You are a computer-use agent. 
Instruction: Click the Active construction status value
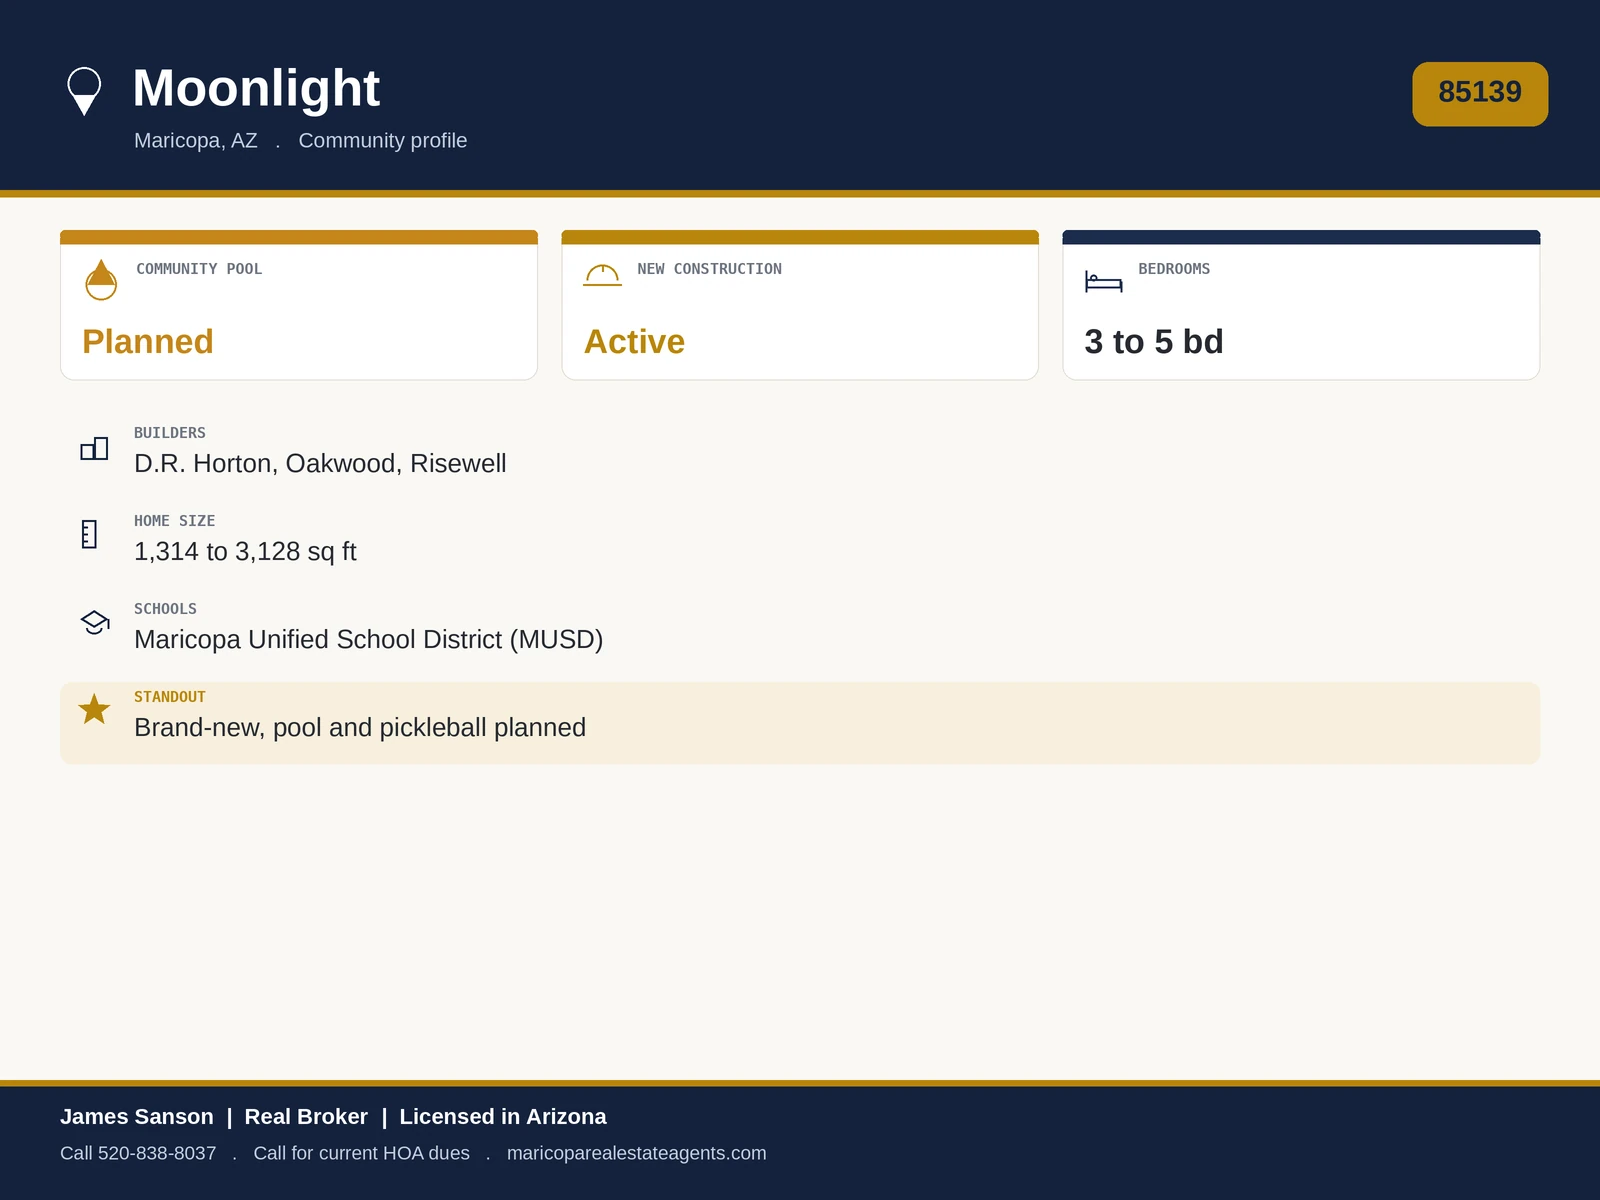634,342
